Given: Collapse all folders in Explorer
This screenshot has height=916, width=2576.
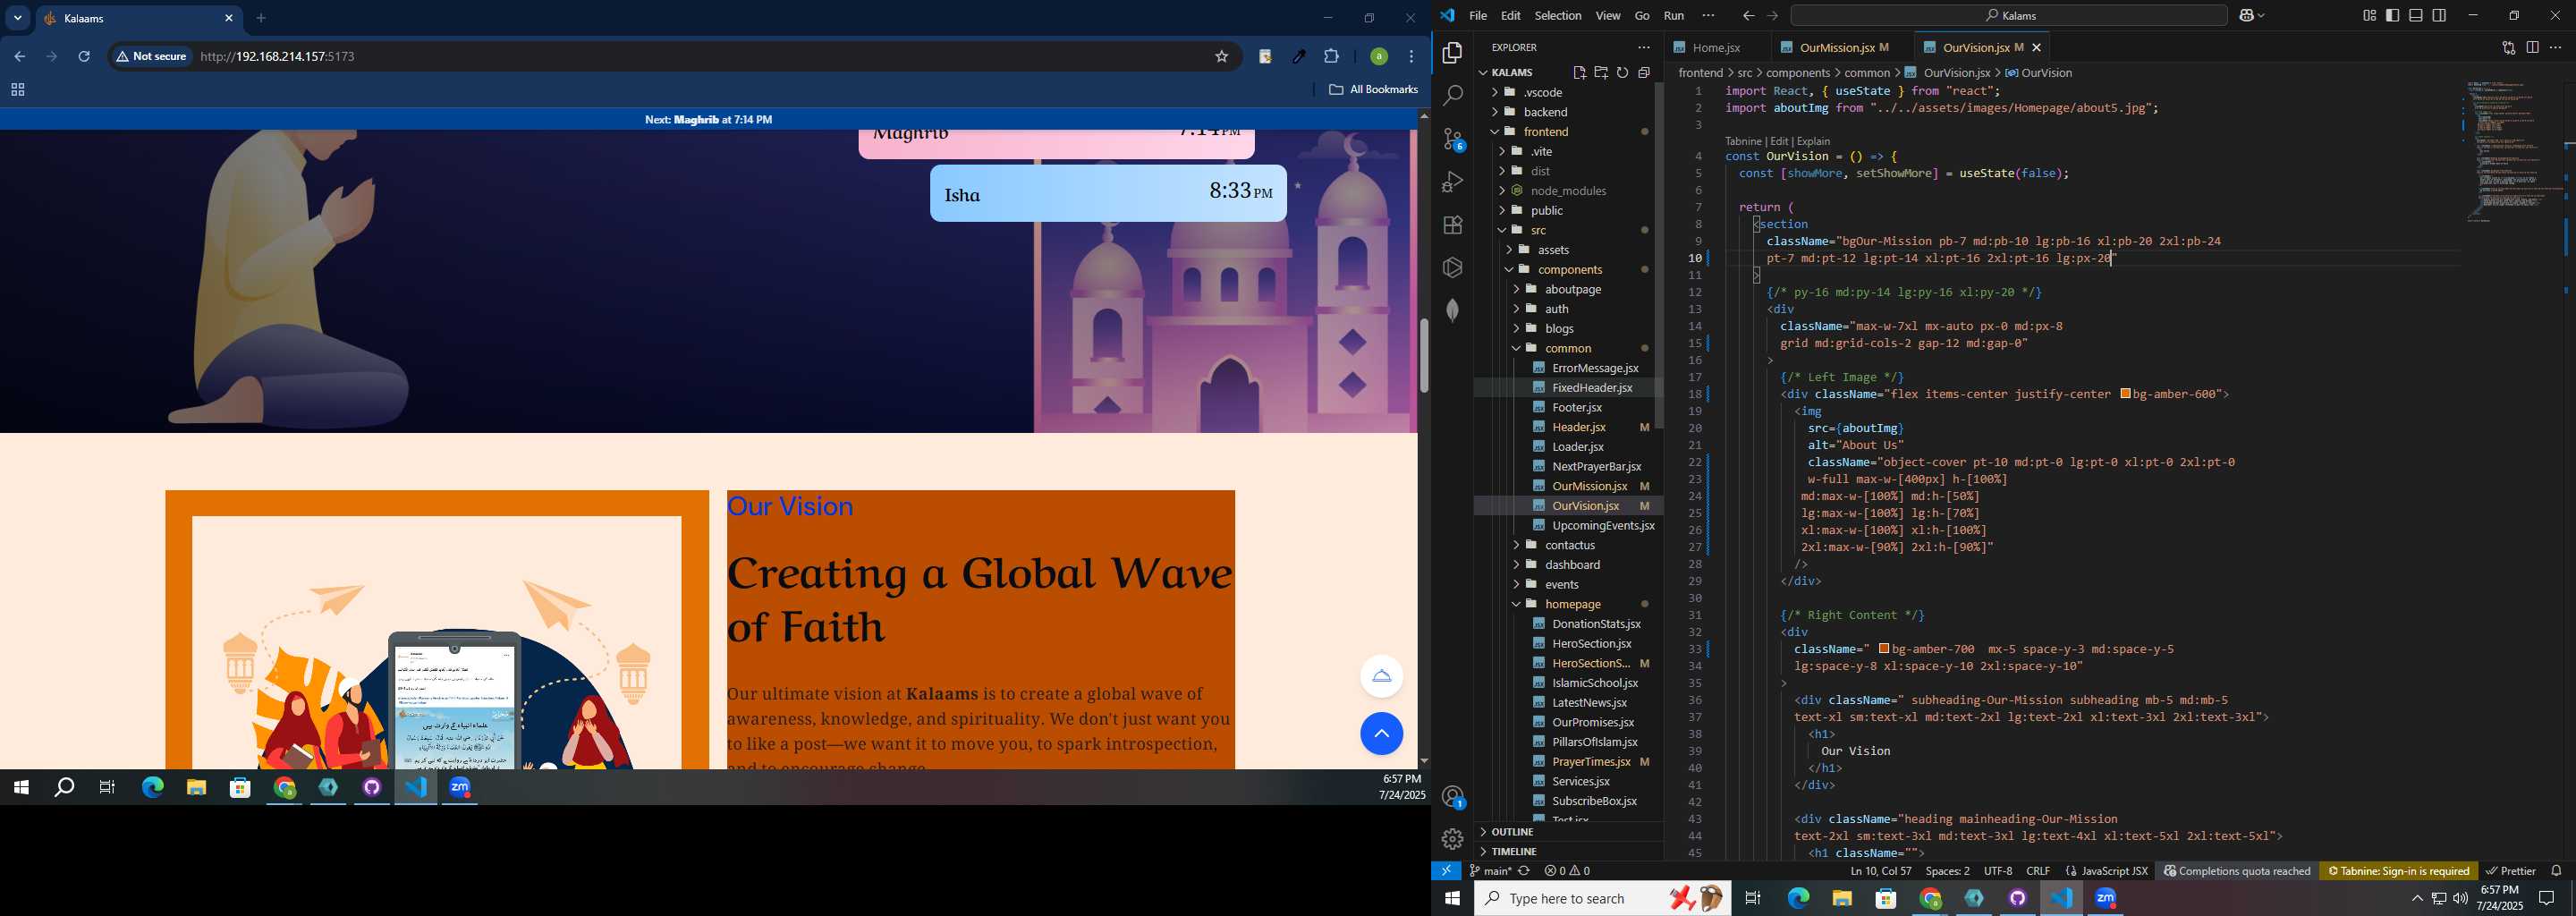Looking at the screenshot, I should (1644, 73).
